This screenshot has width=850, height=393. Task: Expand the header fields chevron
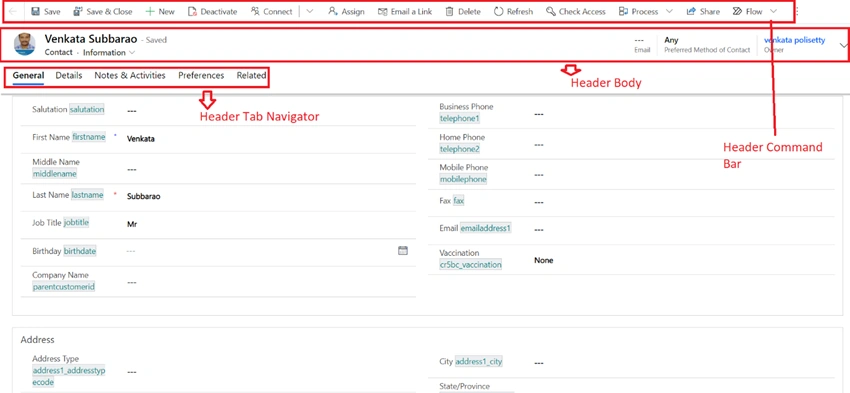(843, 46)
